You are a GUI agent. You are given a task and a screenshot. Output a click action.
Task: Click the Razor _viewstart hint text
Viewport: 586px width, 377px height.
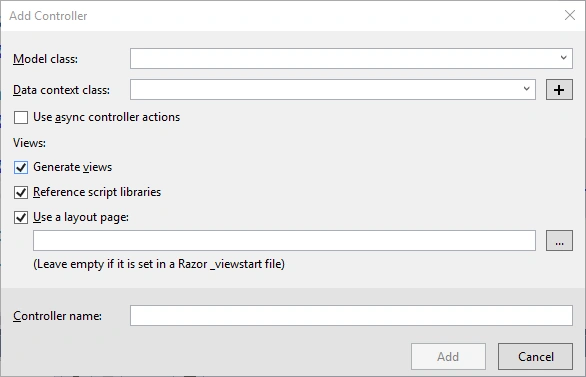coord(159,264)
